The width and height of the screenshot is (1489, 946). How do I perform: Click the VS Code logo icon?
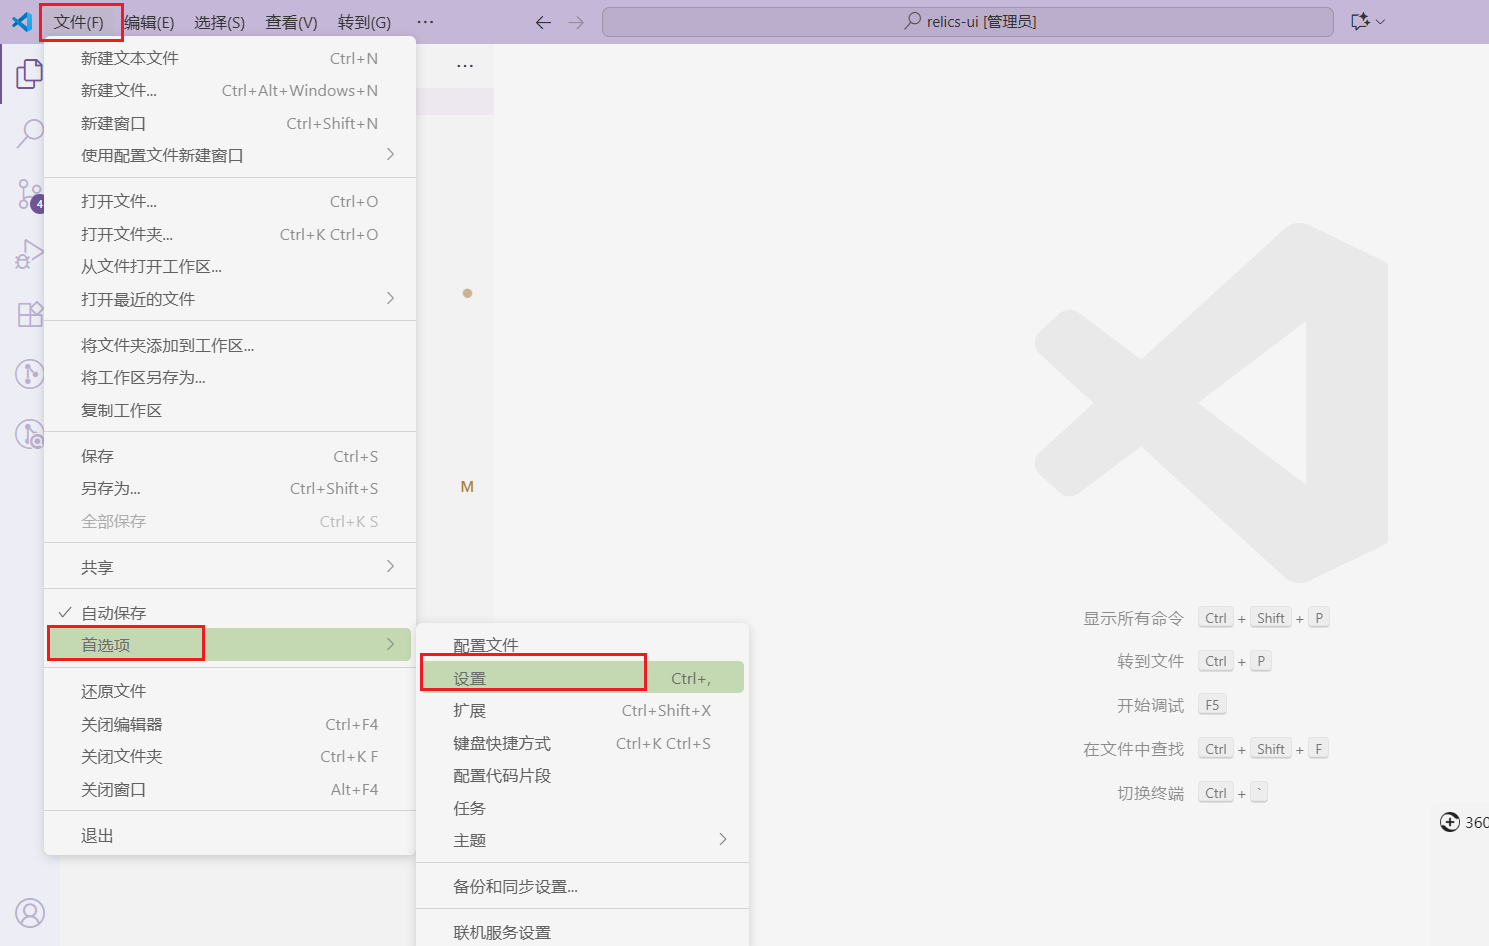(x=21, y=21)
